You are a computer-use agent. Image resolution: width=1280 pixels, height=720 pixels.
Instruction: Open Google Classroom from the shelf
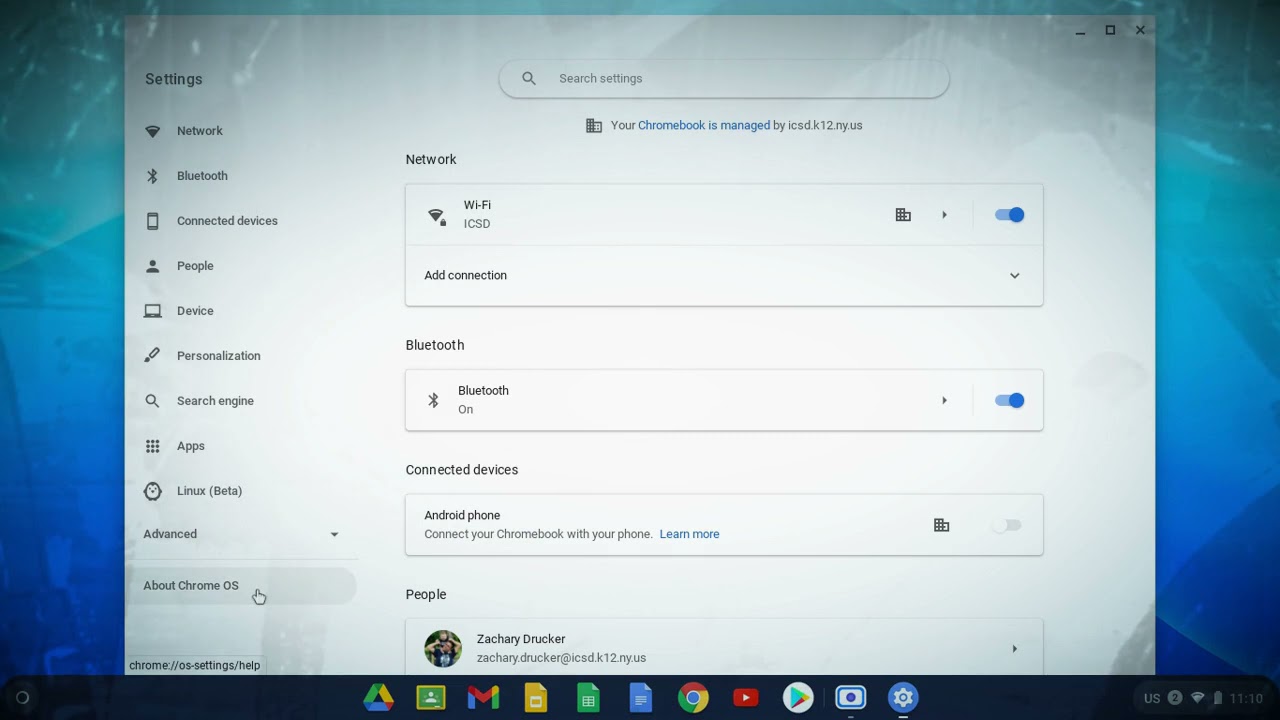coord(431,698)
